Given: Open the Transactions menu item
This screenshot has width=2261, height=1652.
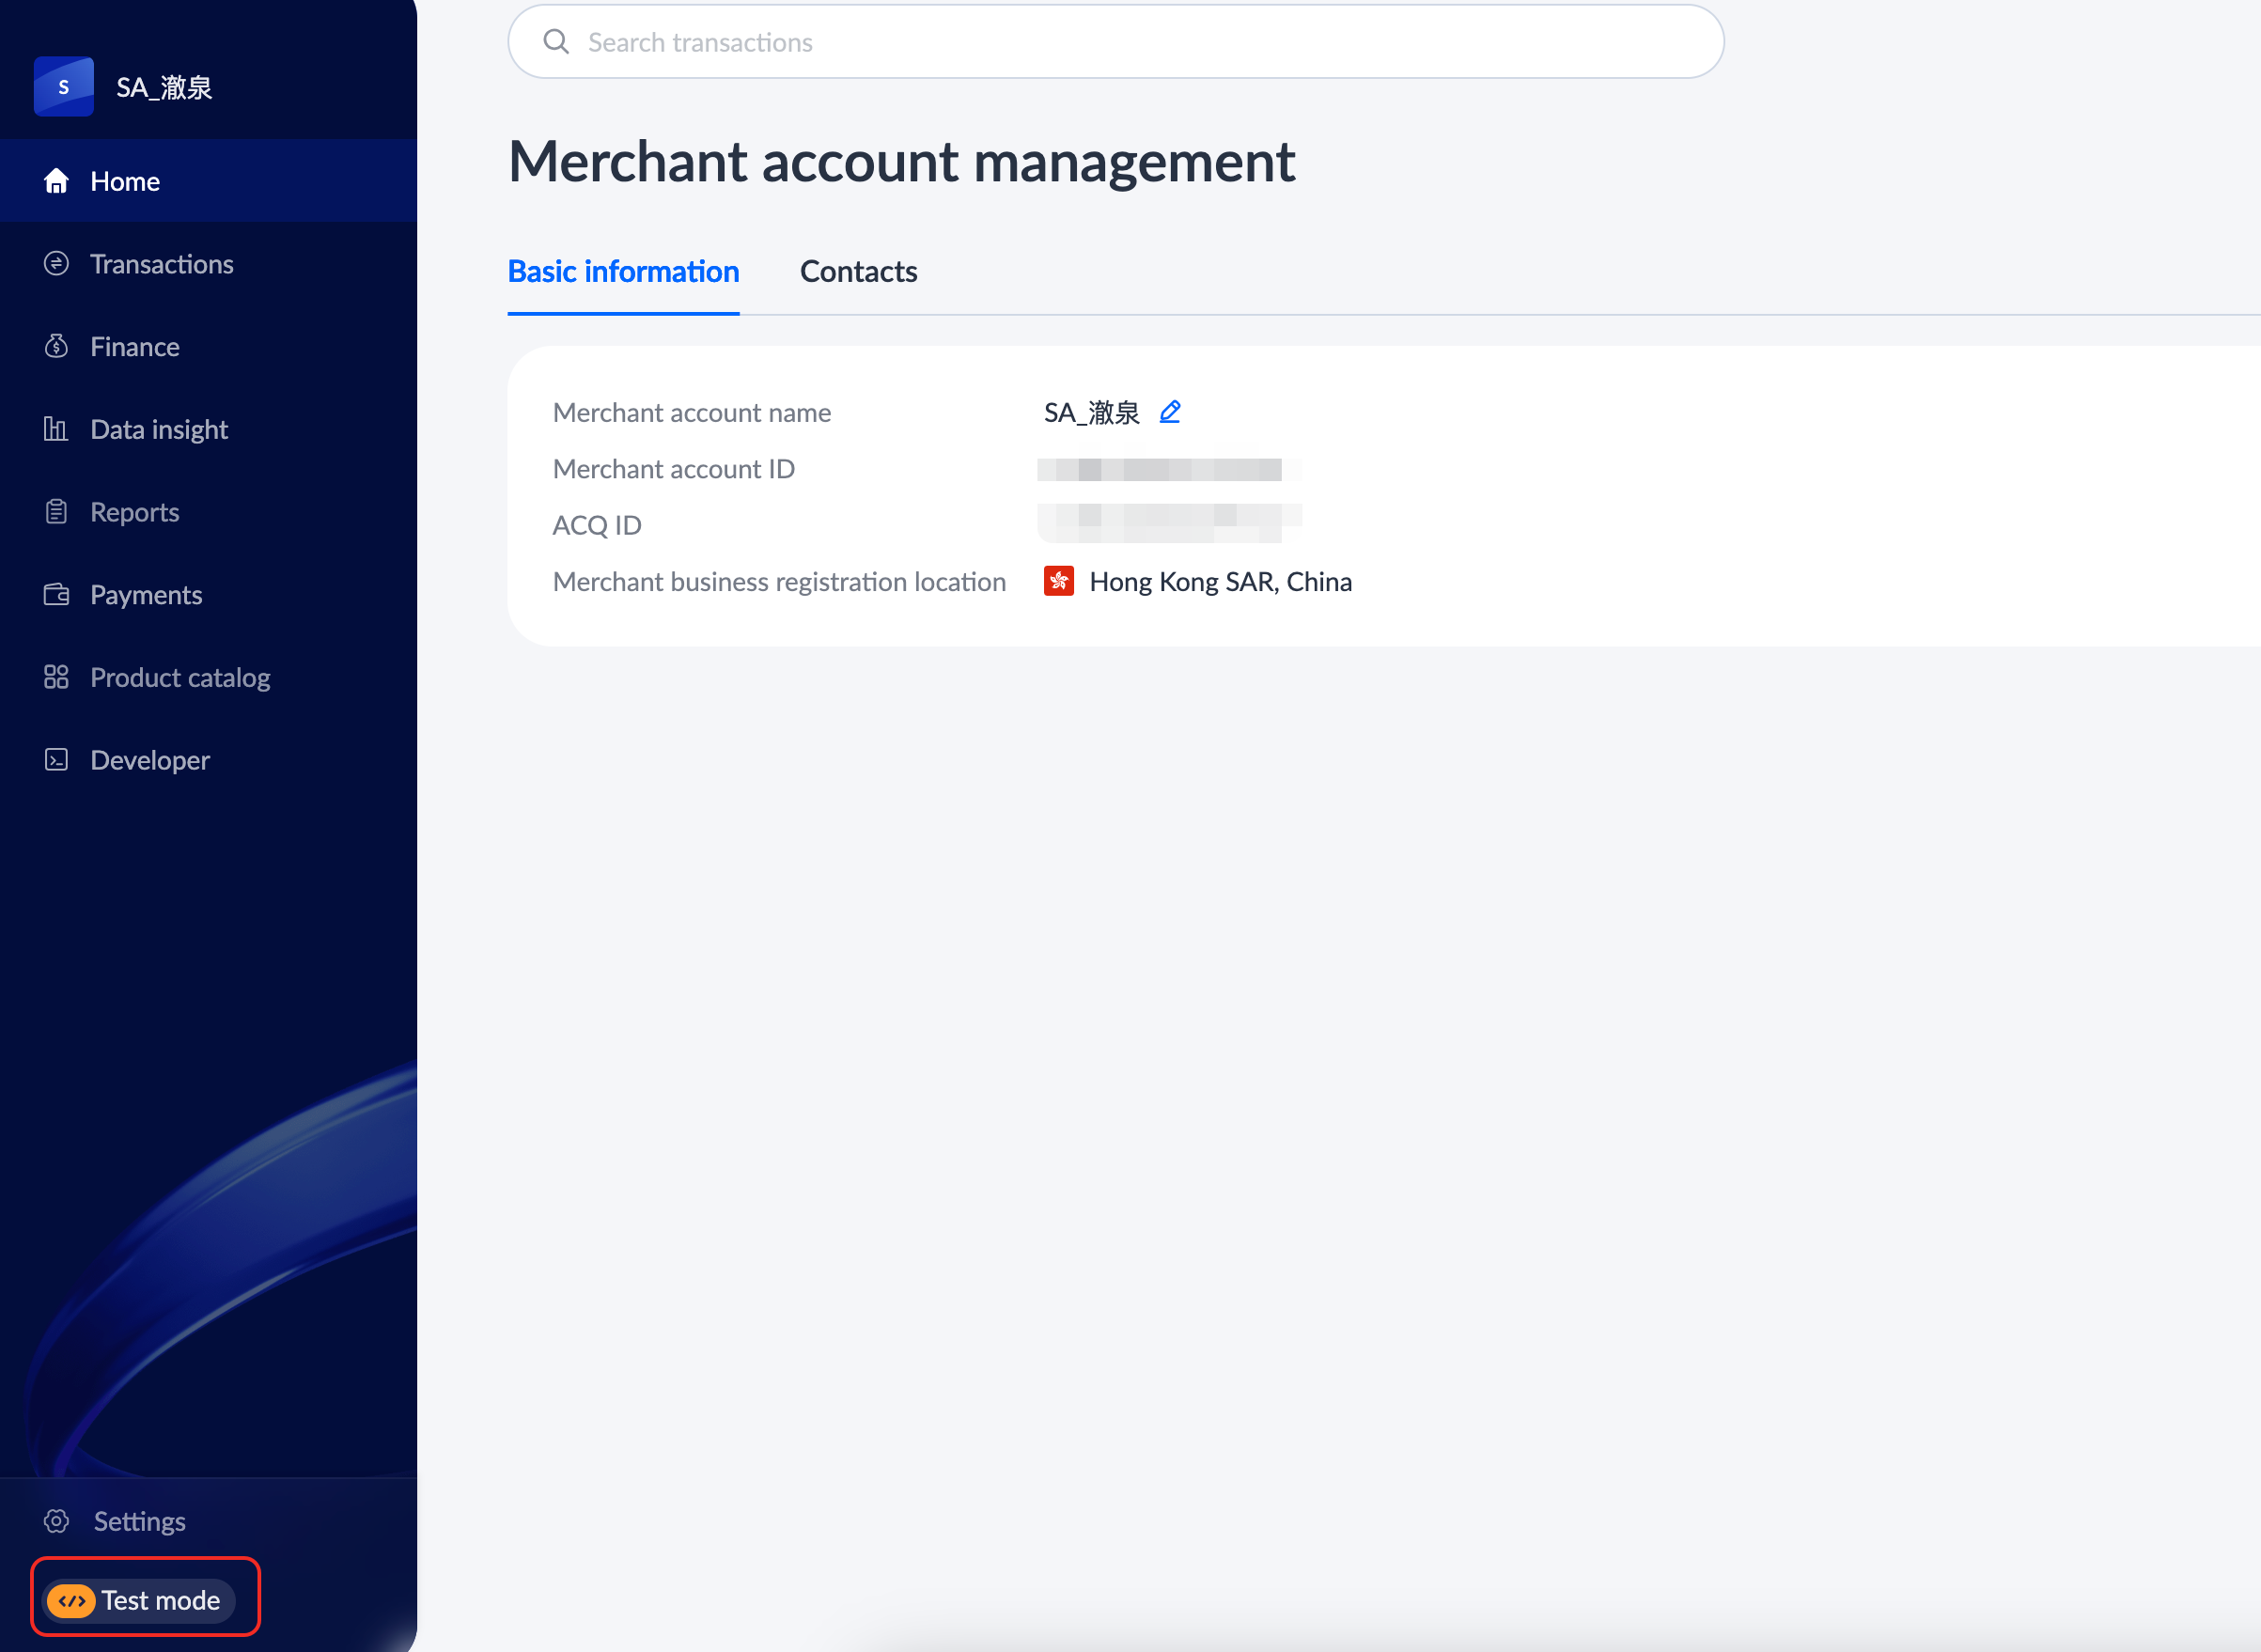Looking at the screenshot, I should point(162,264).
